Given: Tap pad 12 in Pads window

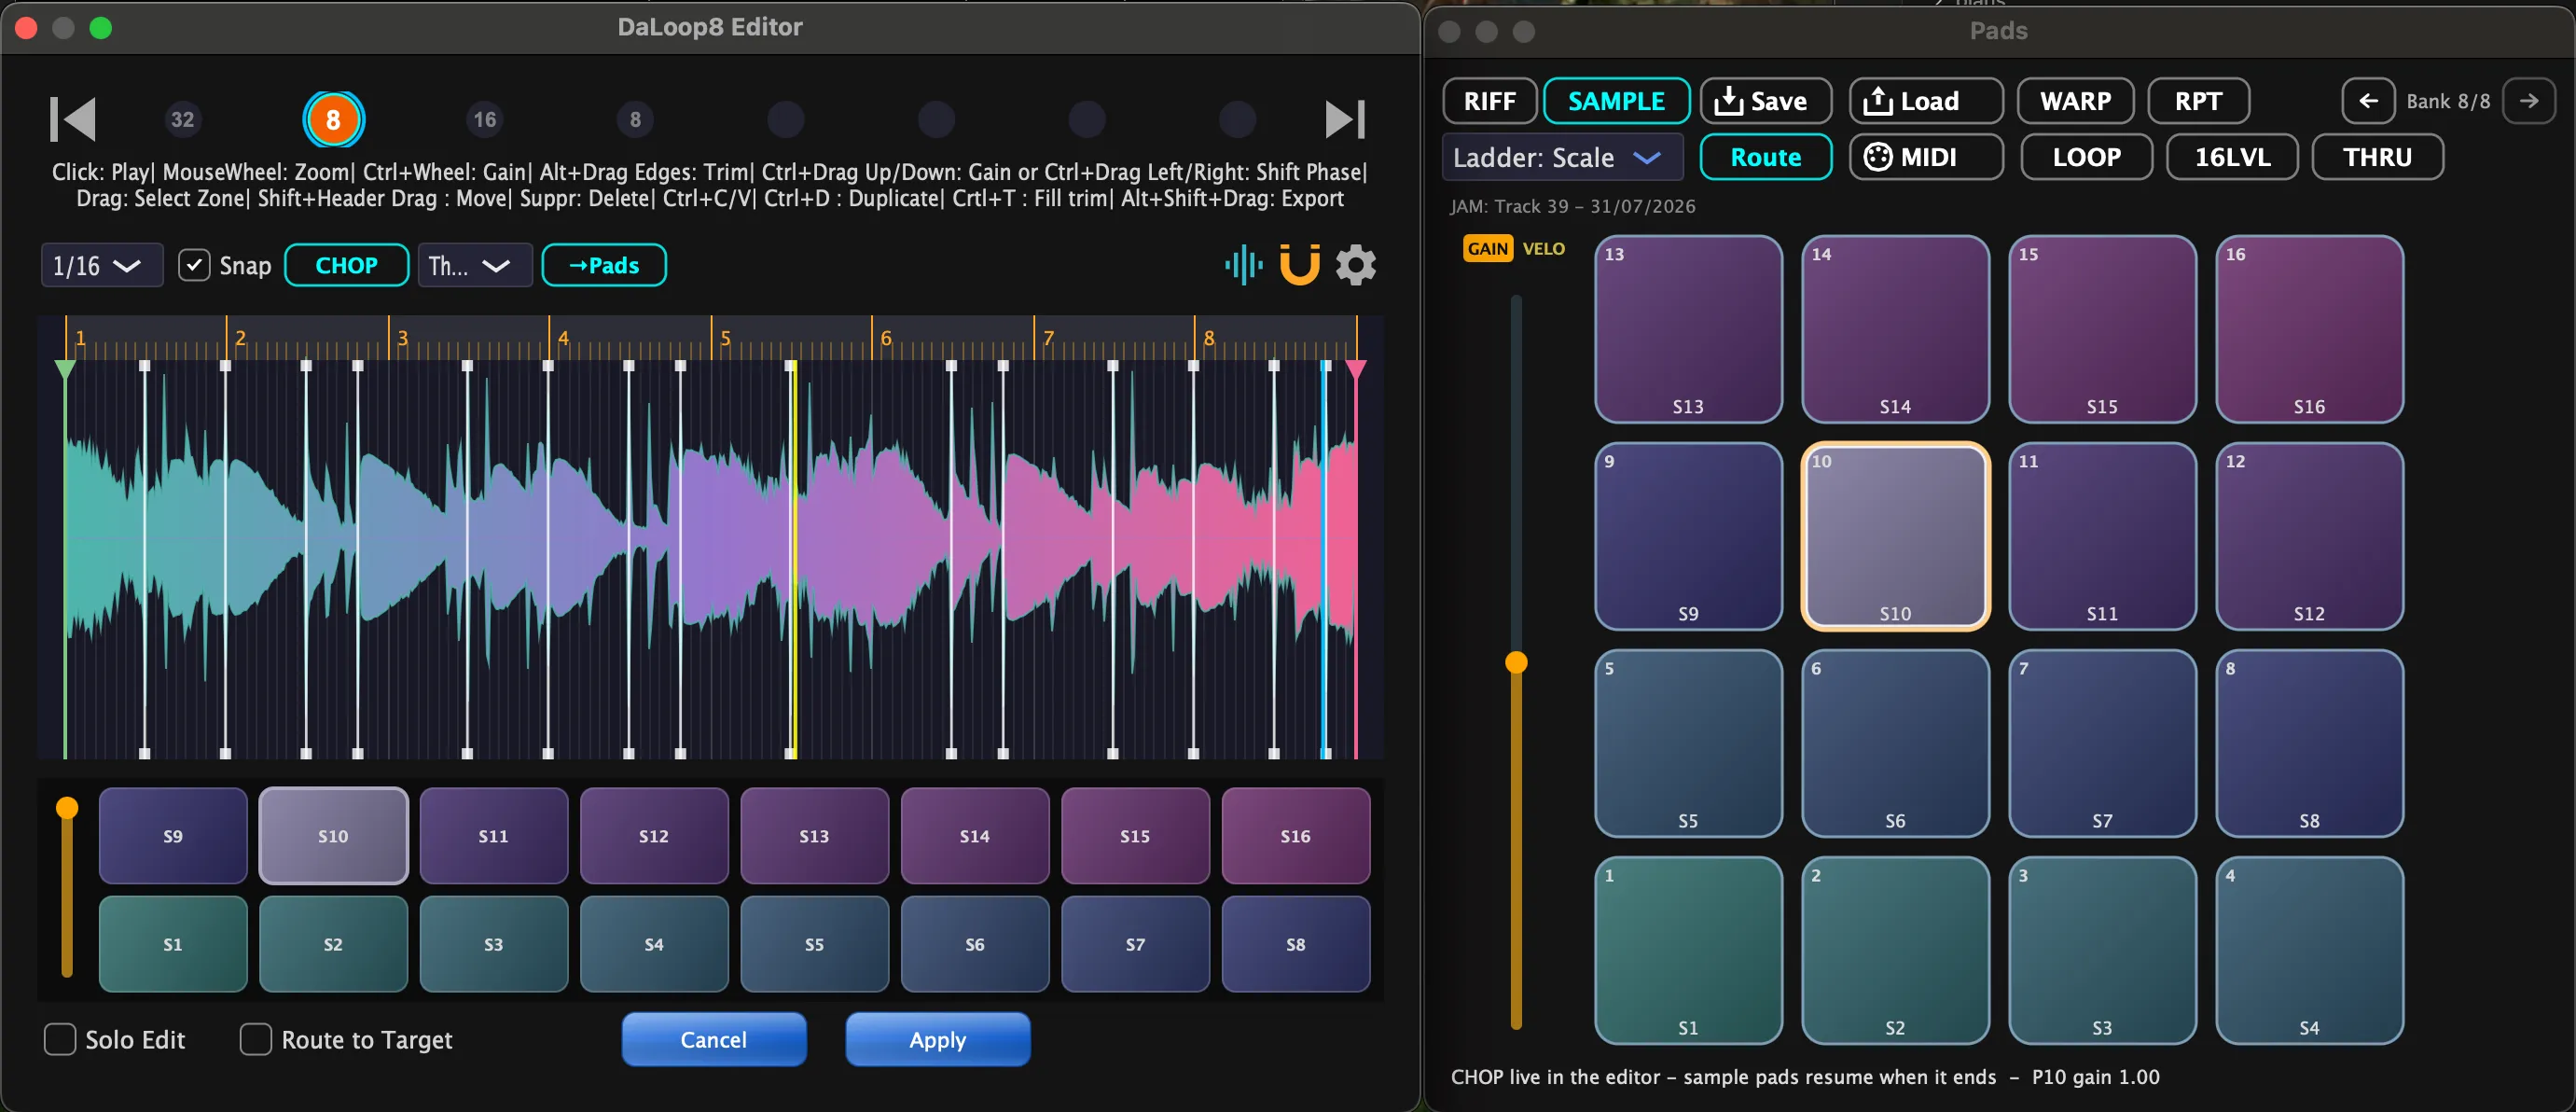Looking at the screenshot, I should tap(2309, 536).
